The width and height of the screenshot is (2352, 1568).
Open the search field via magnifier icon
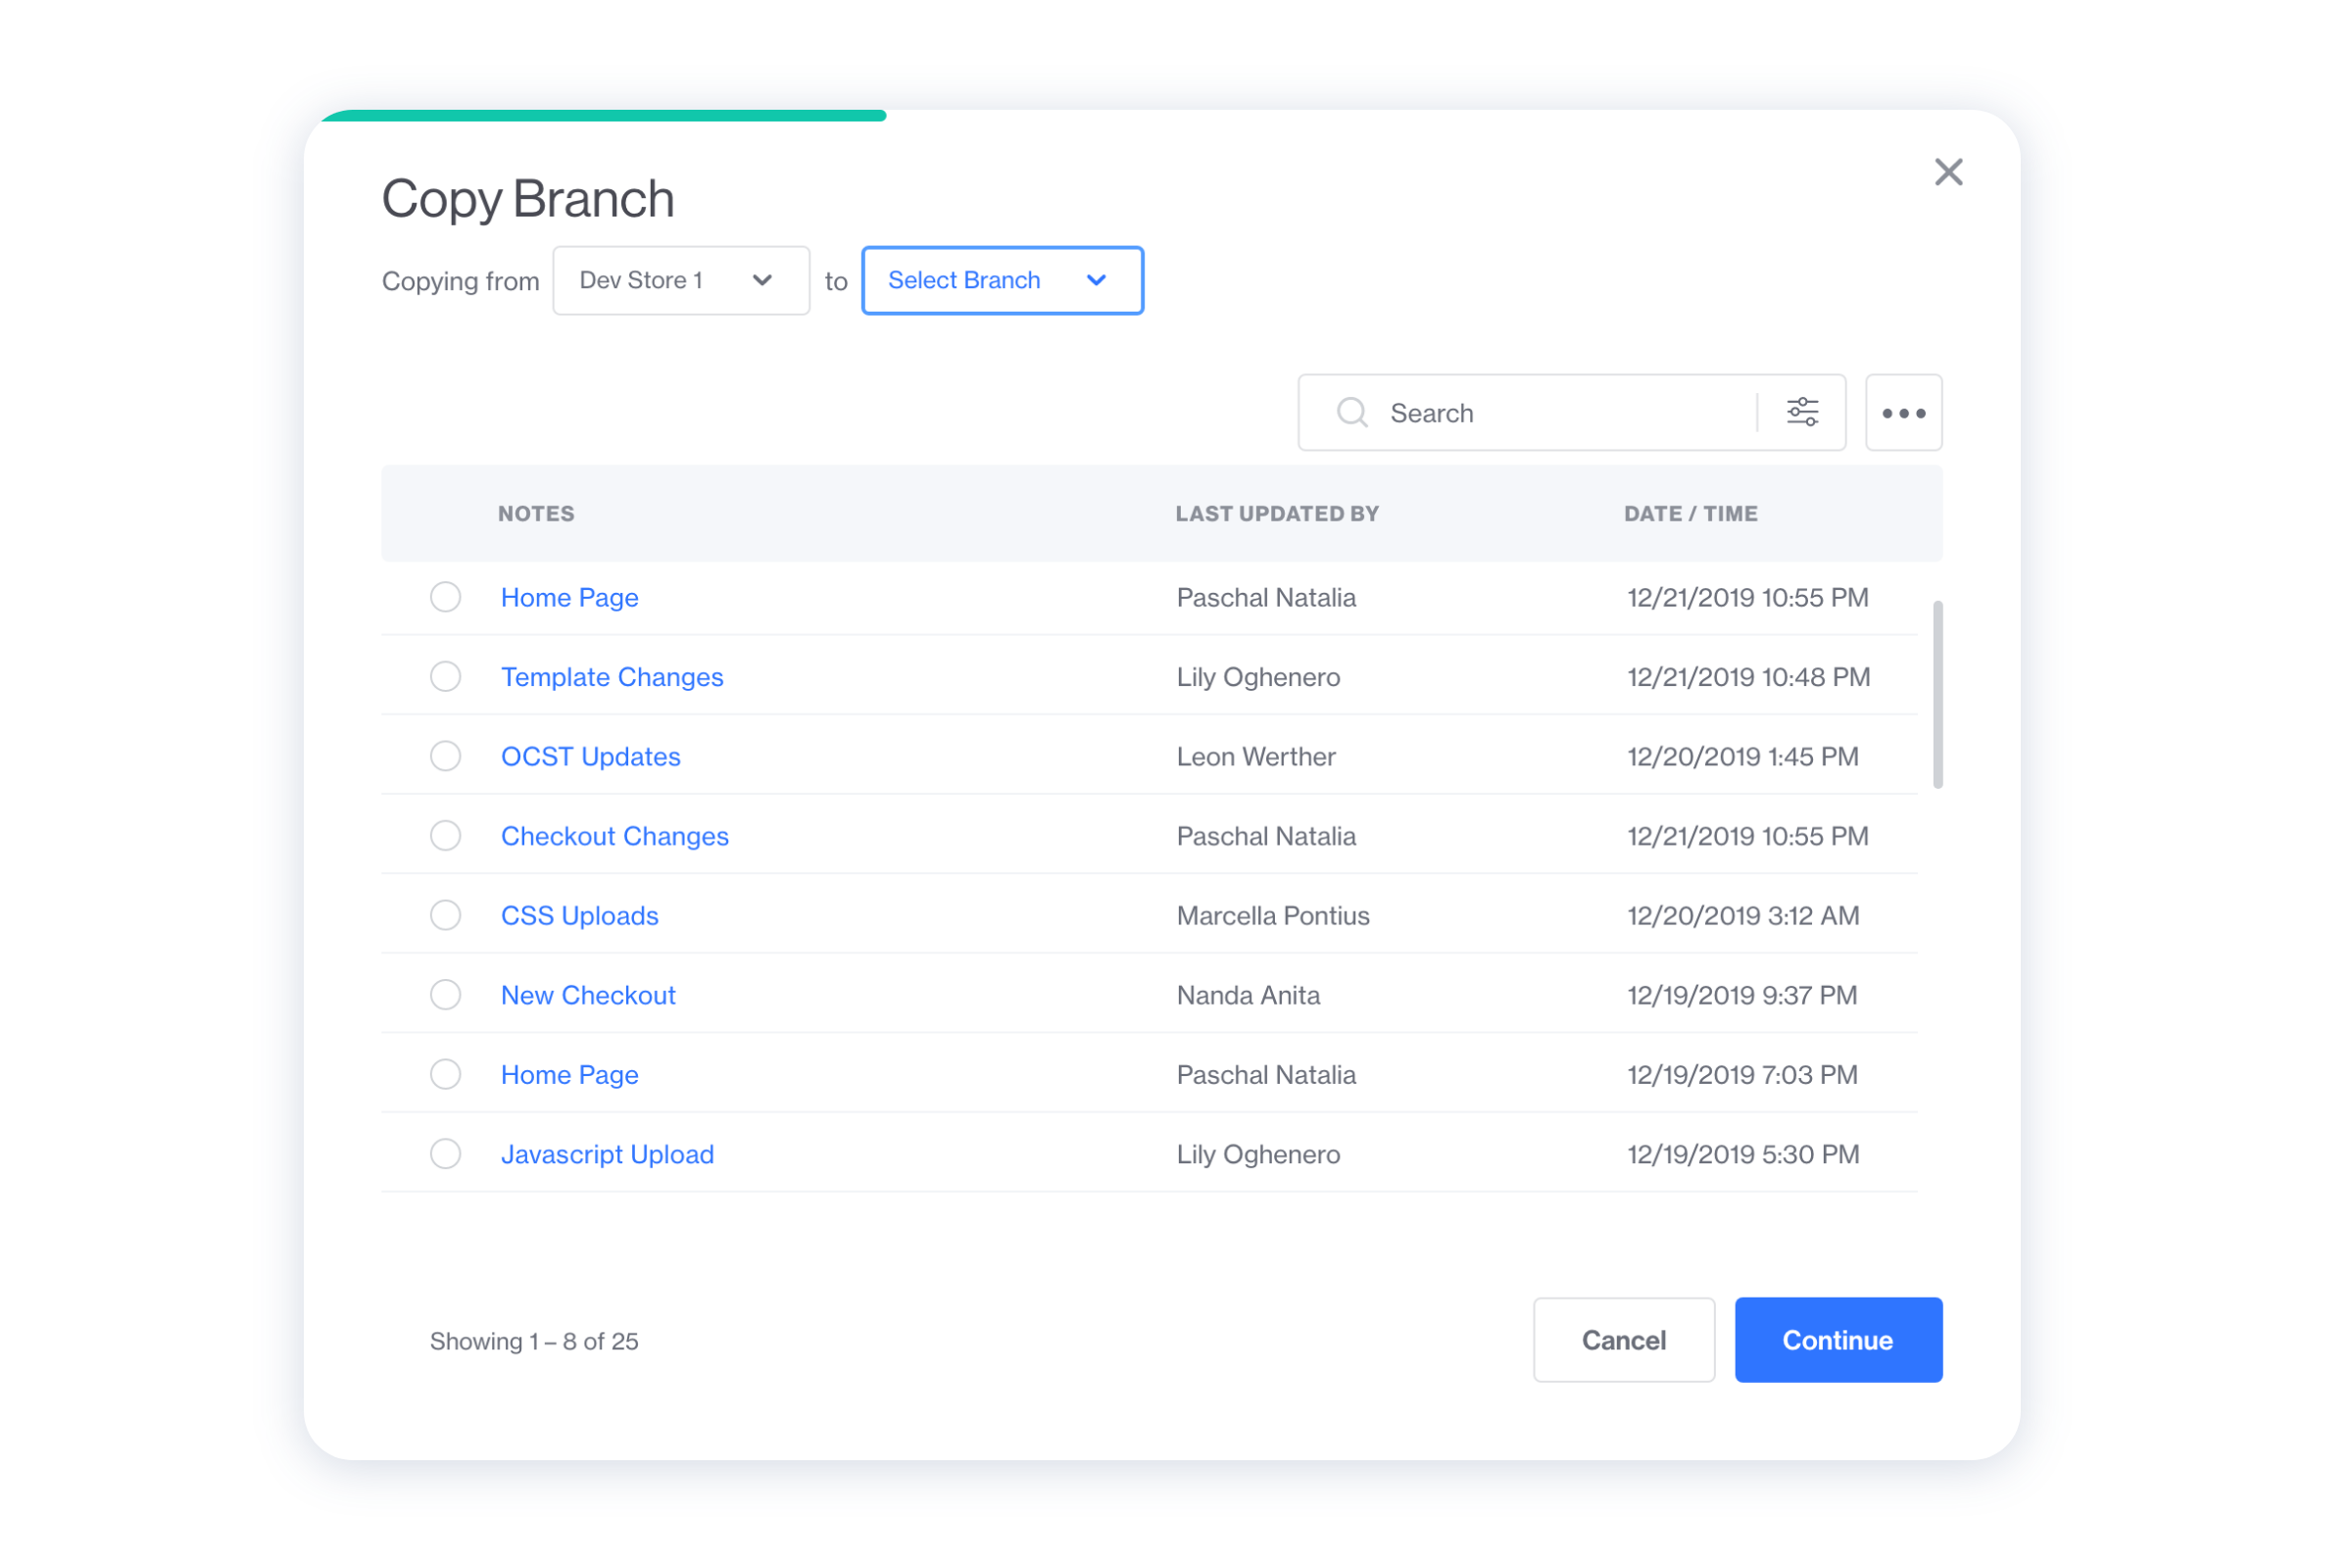pos(1352,412)
